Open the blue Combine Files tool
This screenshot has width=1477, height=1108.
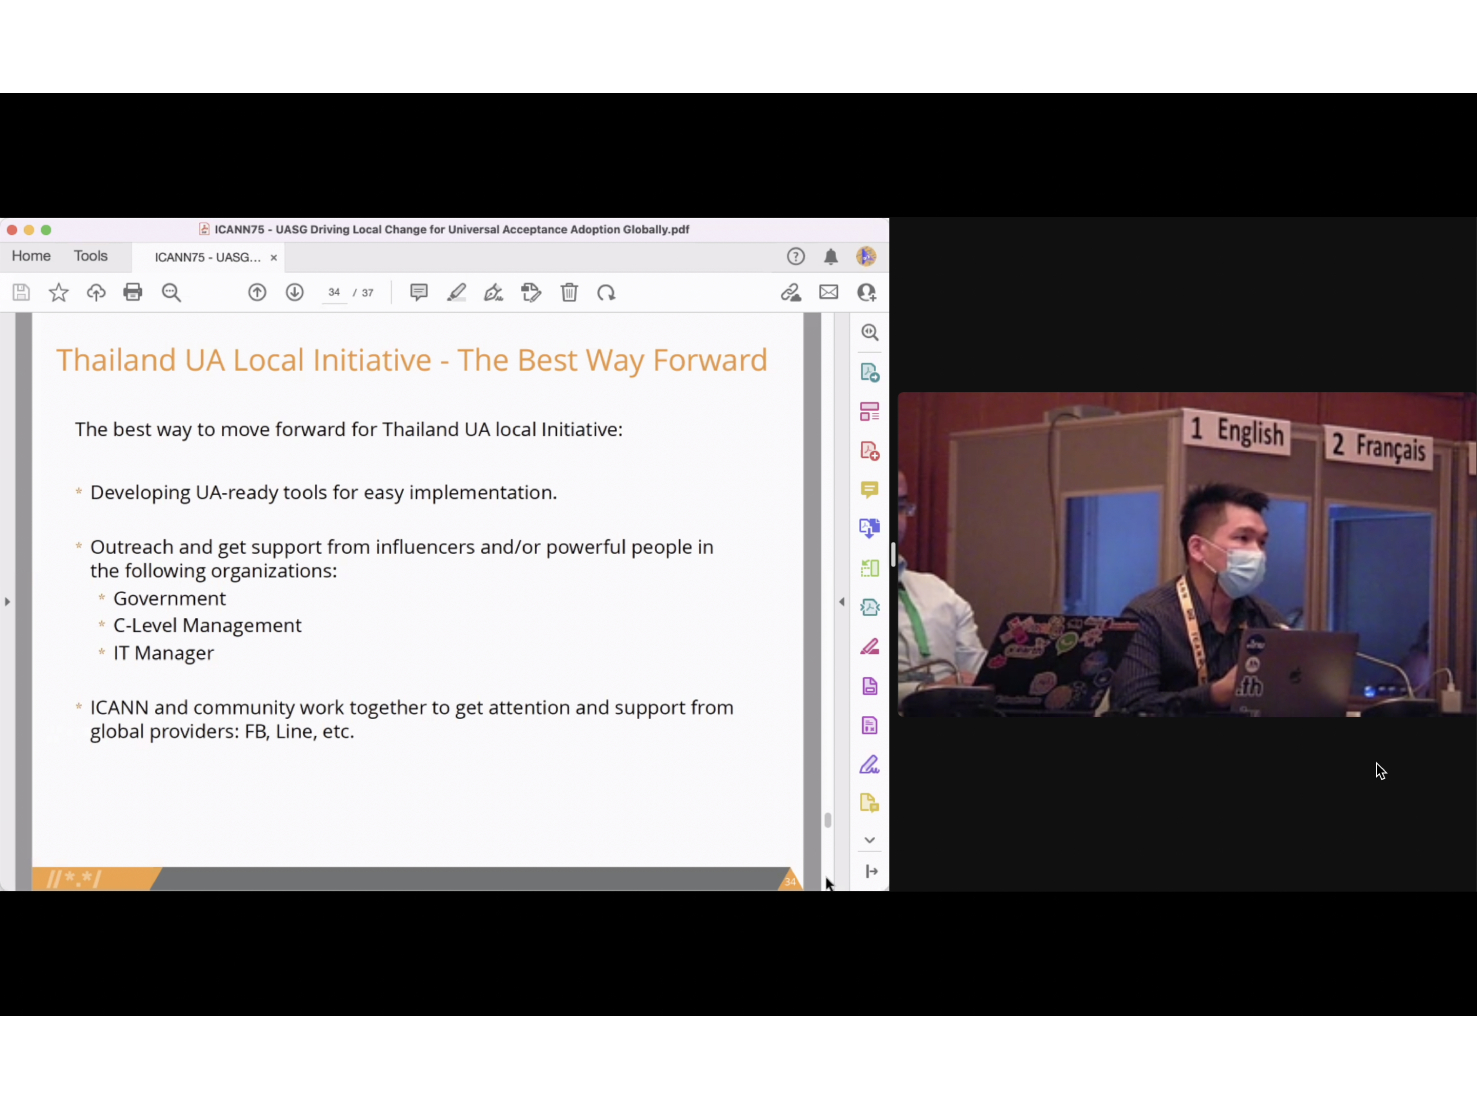870,528
